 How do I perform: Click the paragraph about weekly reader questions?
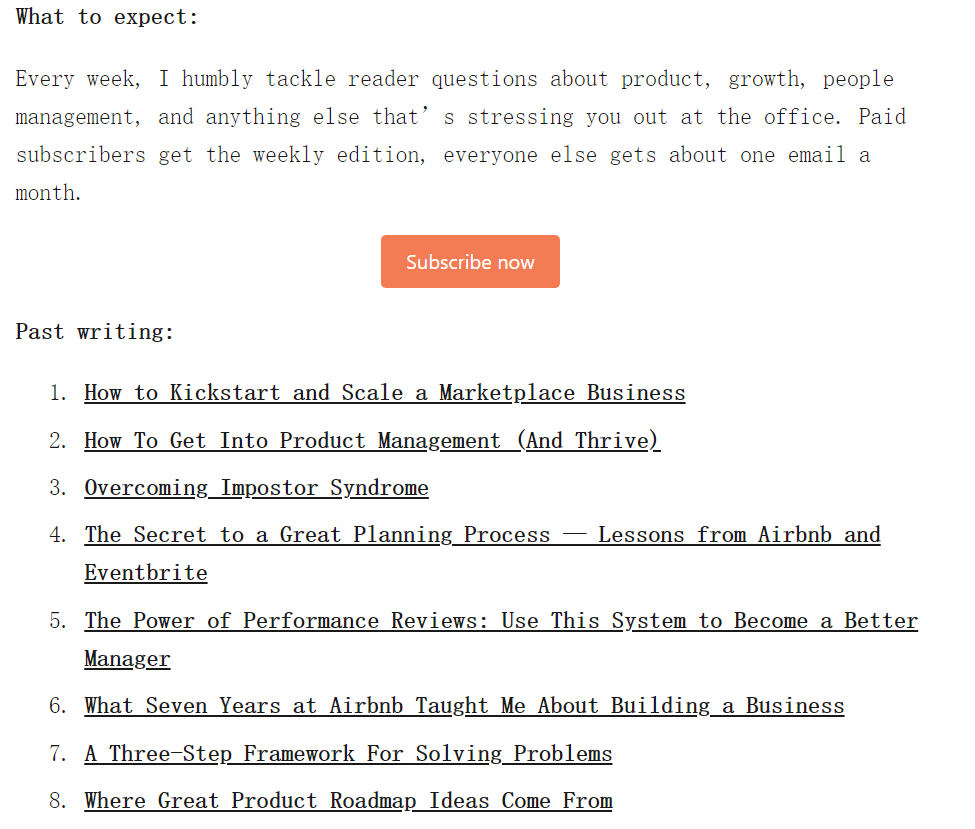pyautogui.click(x=461, y=136)
